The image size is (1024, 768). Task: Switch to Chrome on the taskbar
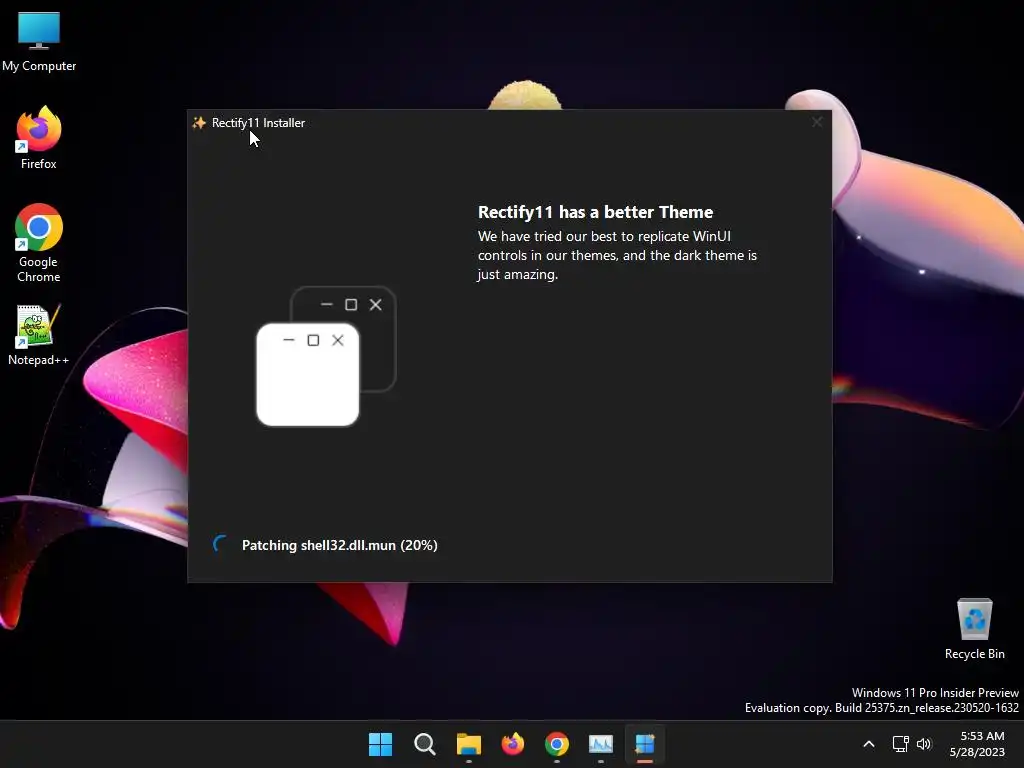pos(556,744)
